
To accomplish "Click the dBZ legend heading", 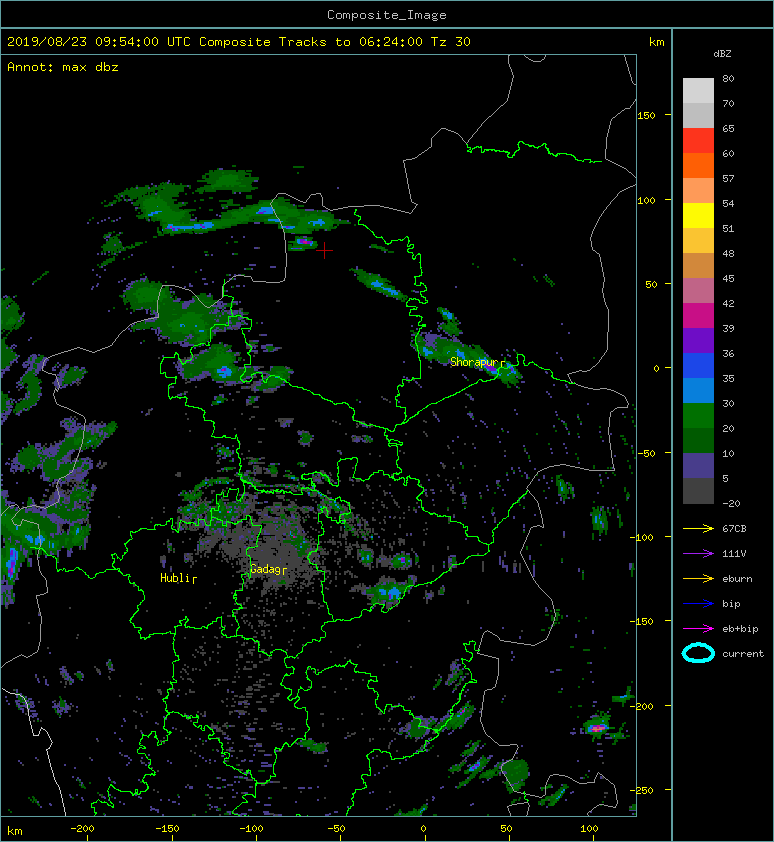I will [x=722, y=54].
